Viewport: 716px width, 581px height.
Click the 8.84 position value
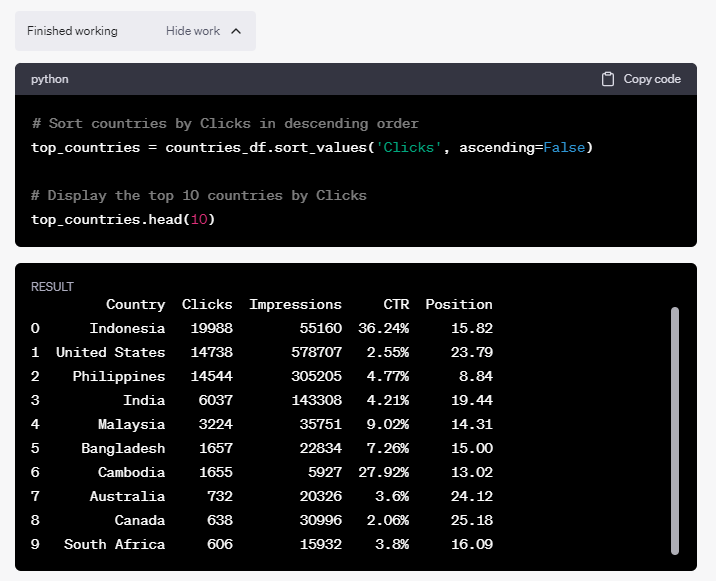click(476, 376)
